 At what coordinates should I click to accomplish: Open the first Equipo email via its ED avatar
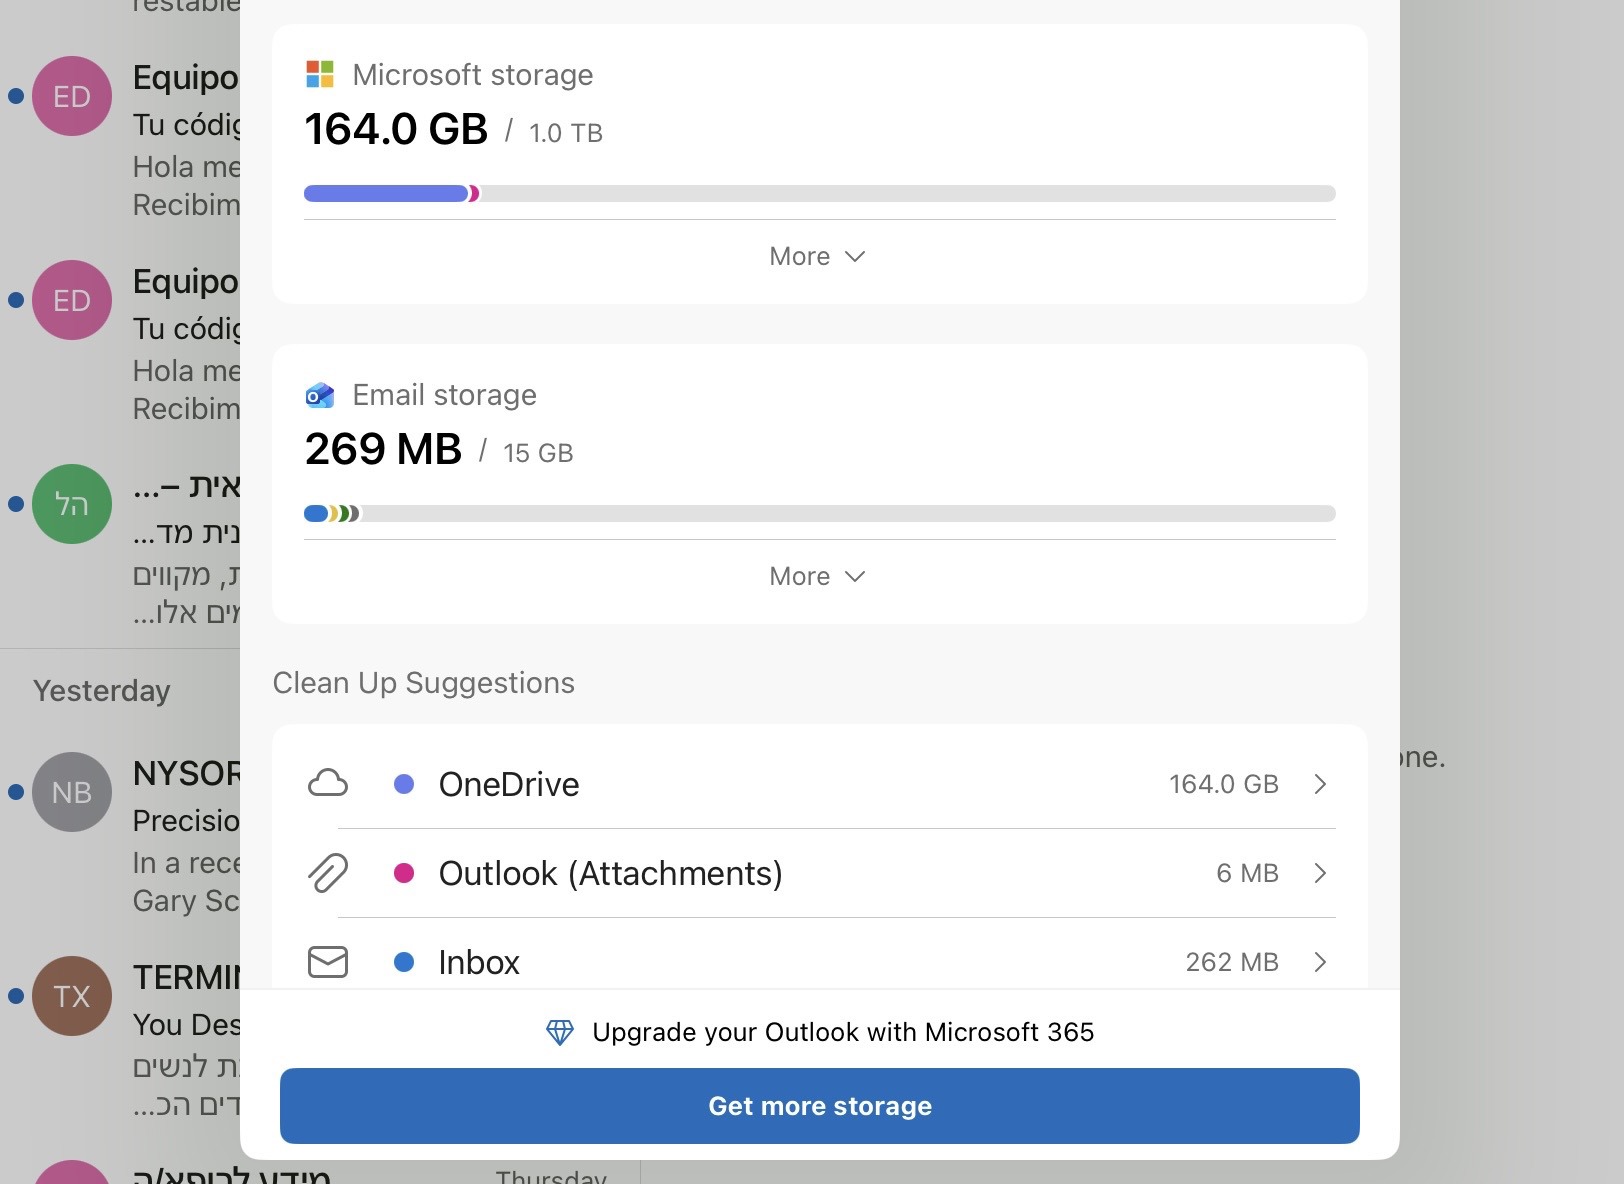click(x=72, y=96)
